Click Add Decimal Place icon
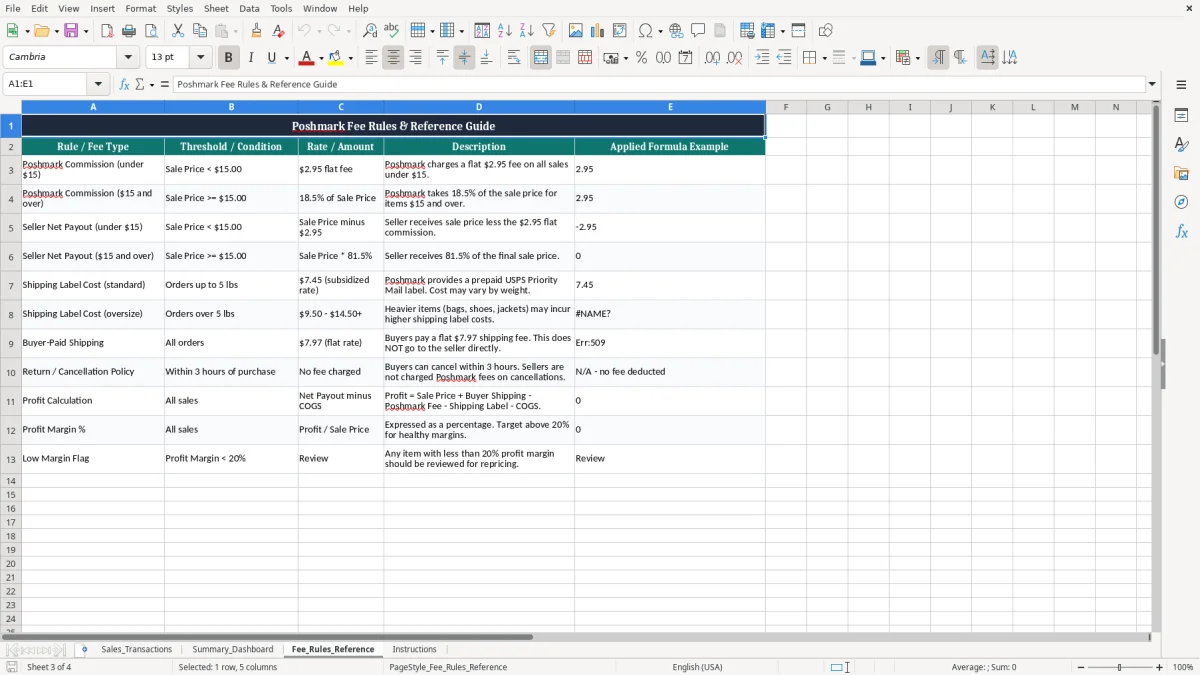 point(712,58)
